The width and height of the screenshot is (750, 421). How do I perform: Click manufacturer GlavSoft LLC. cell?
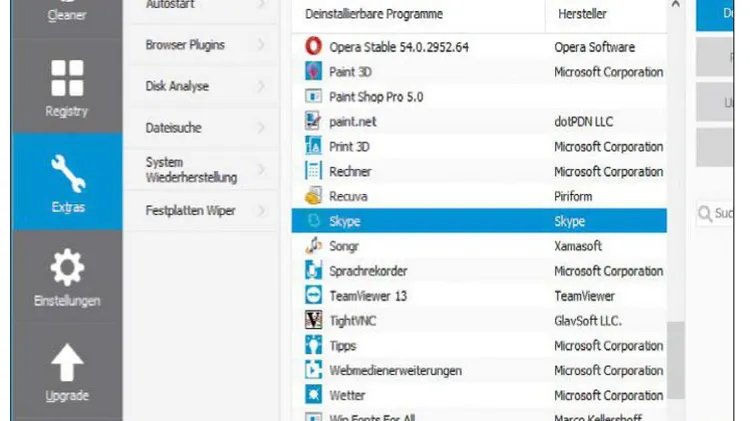(588, 321)
